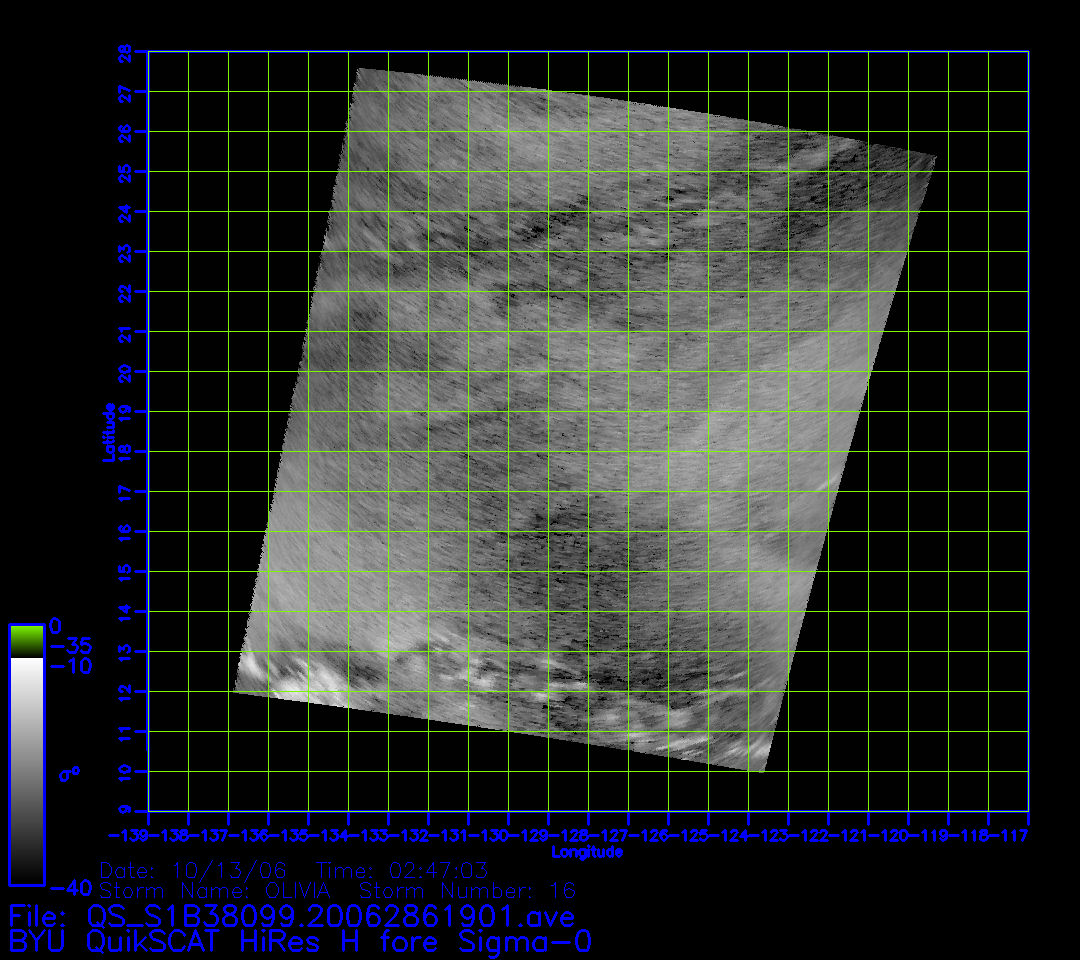The image size is (1080, 960).
Task: Click the 0 label above the color bar
Action: pyautogui.click(x=56, y=626)
